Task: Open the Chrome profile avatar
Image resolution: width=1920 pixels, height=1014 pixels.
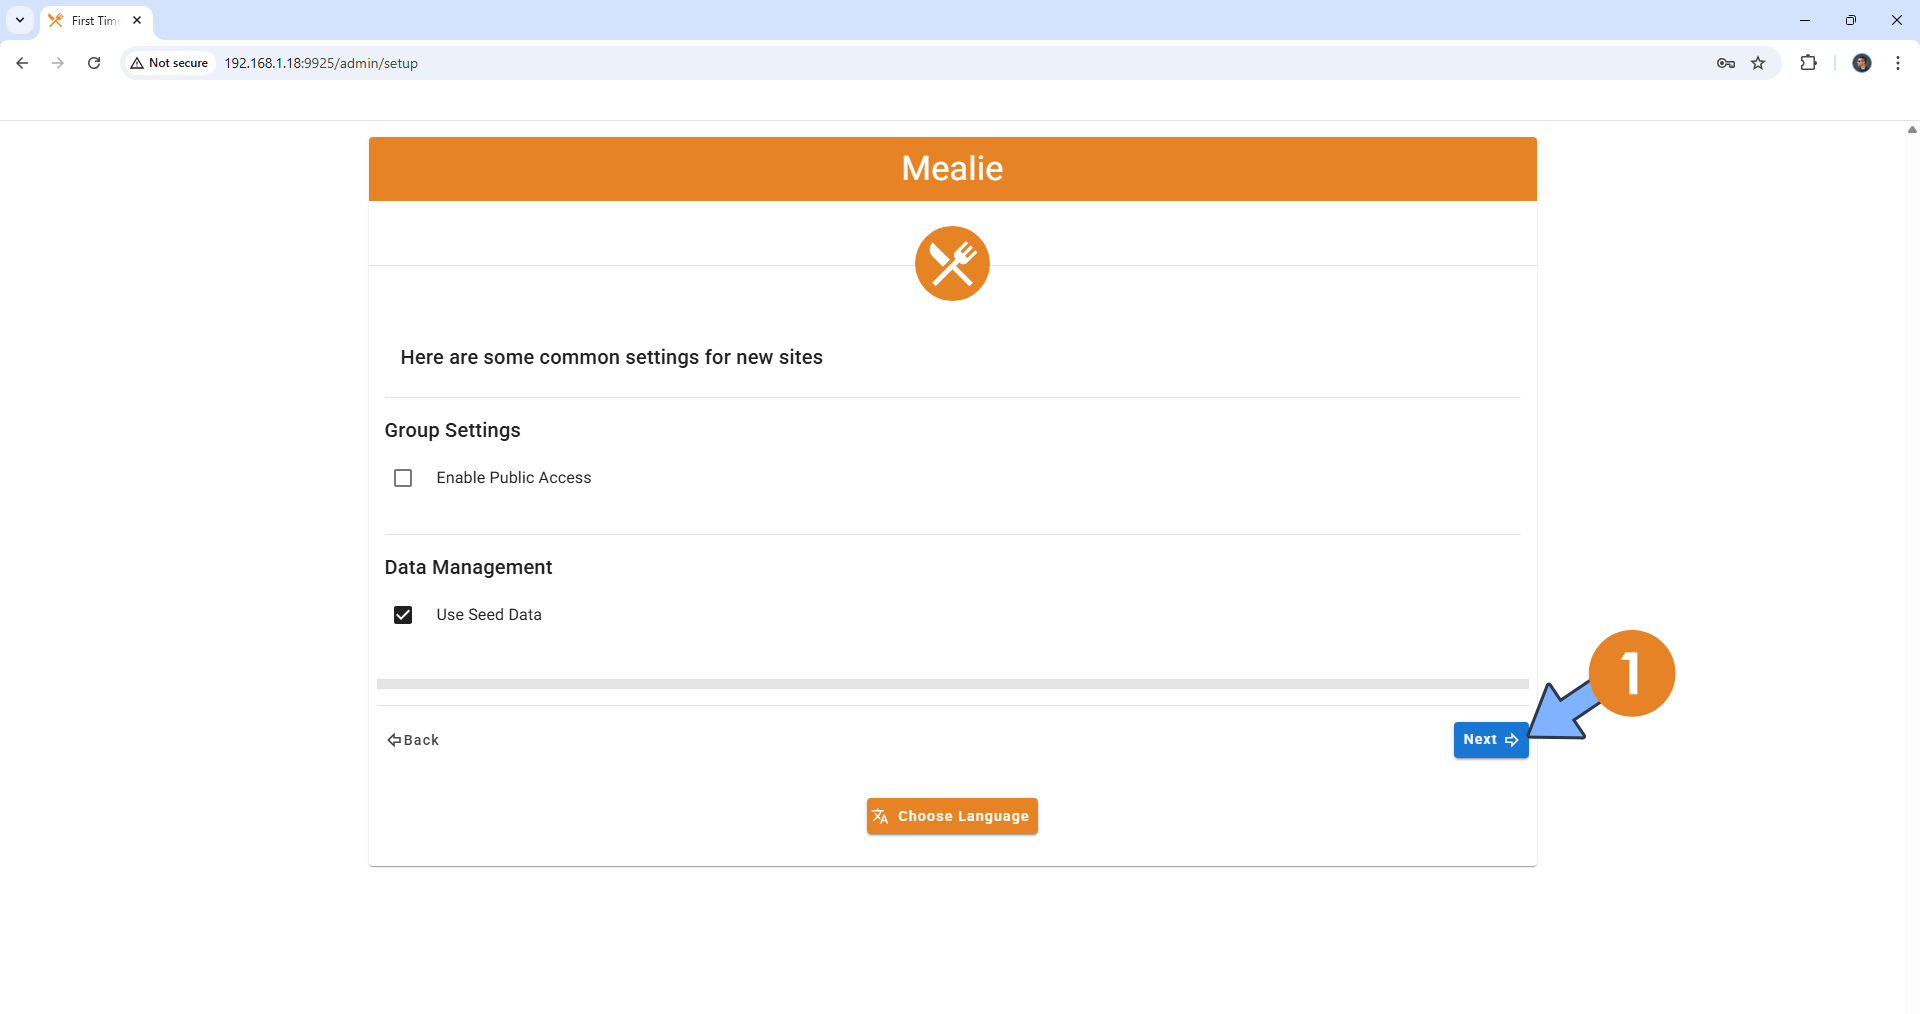Action: 1861,63
